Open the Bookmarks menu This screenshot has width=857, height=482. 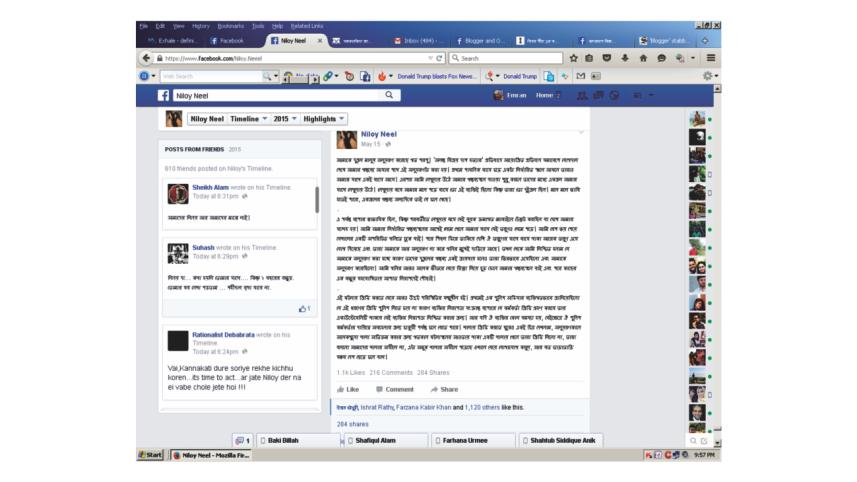click(x=230, y=25)
